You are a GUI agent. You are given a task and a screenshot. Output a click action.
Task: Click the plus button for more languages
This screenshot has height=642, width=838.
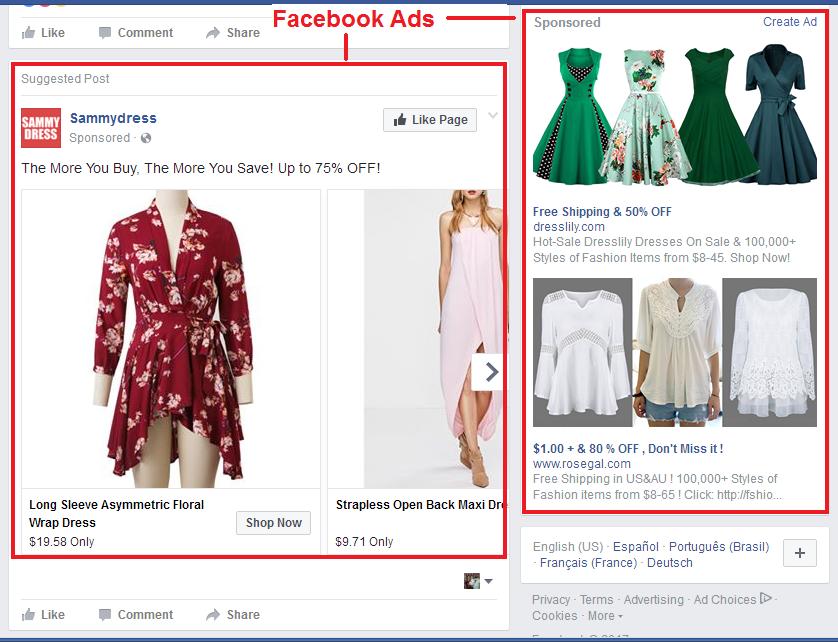coord(800,553)
